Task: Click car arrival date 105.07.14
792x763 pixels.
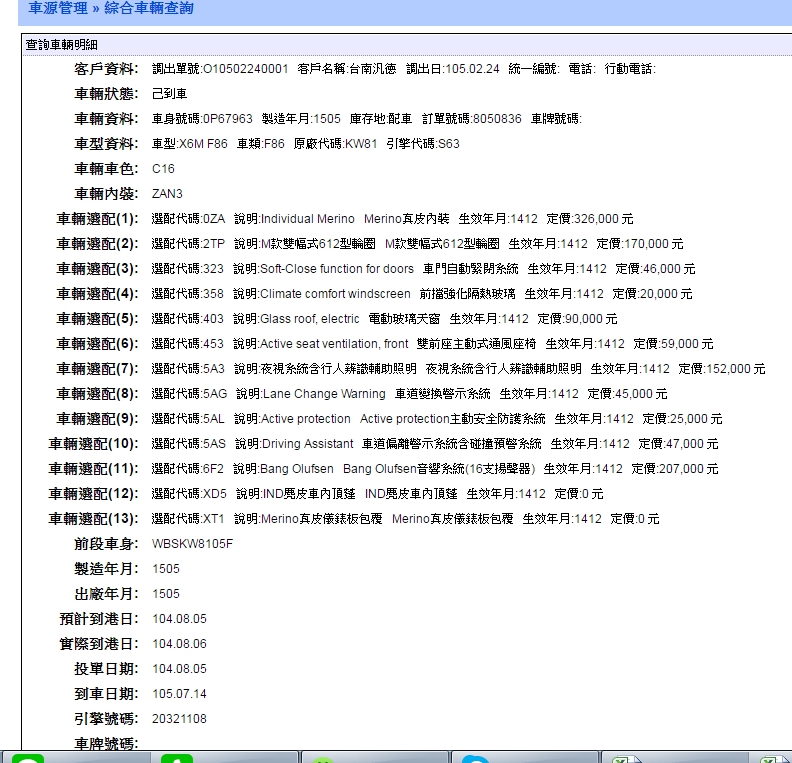Action: (179, 694)
